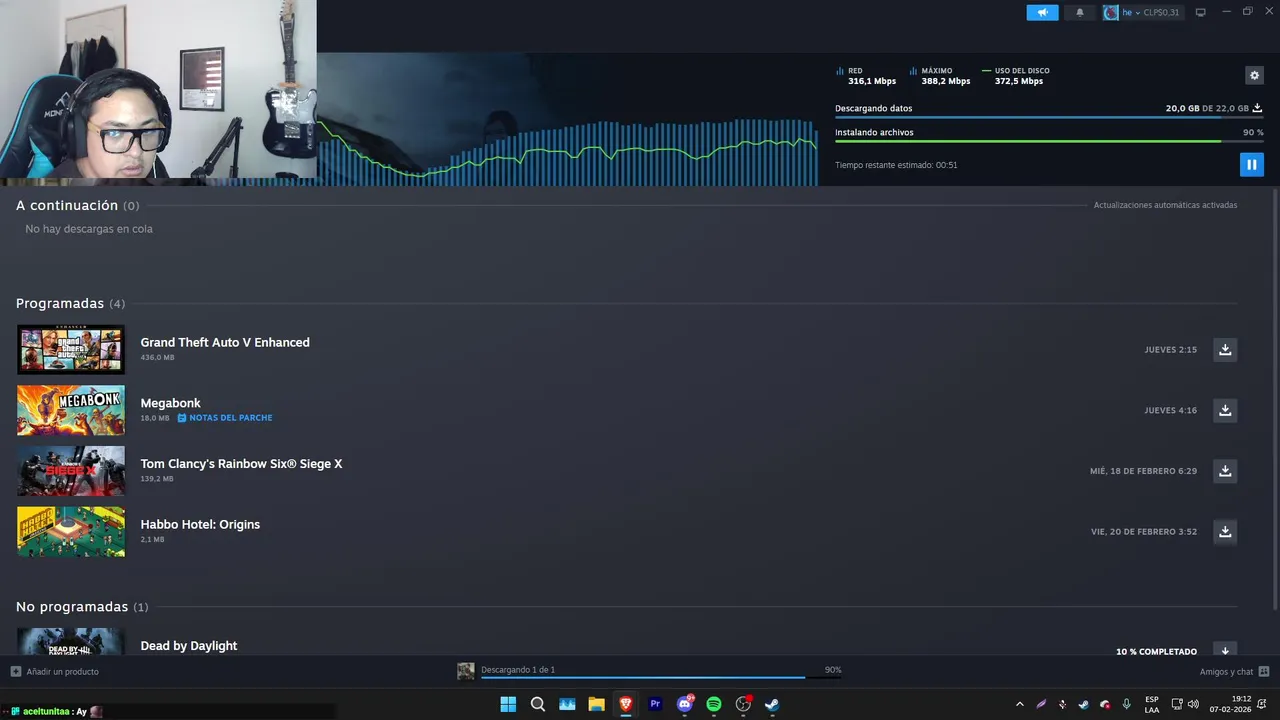Pause the current download
The image size is (1280, 720).
coord(1251,164)
